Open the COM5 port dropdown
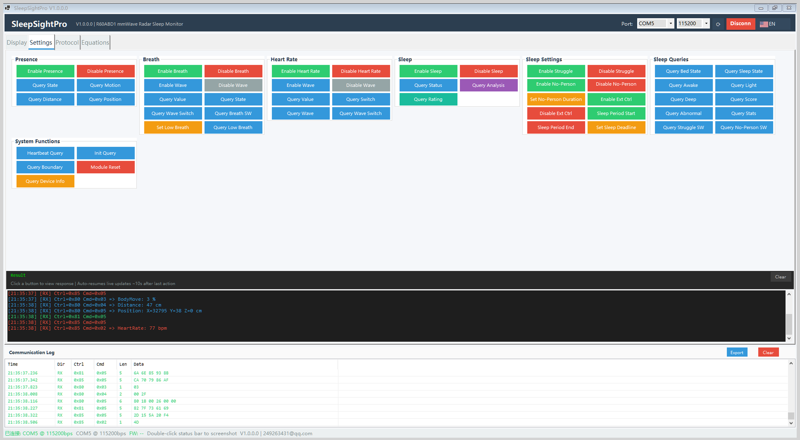 655,23
